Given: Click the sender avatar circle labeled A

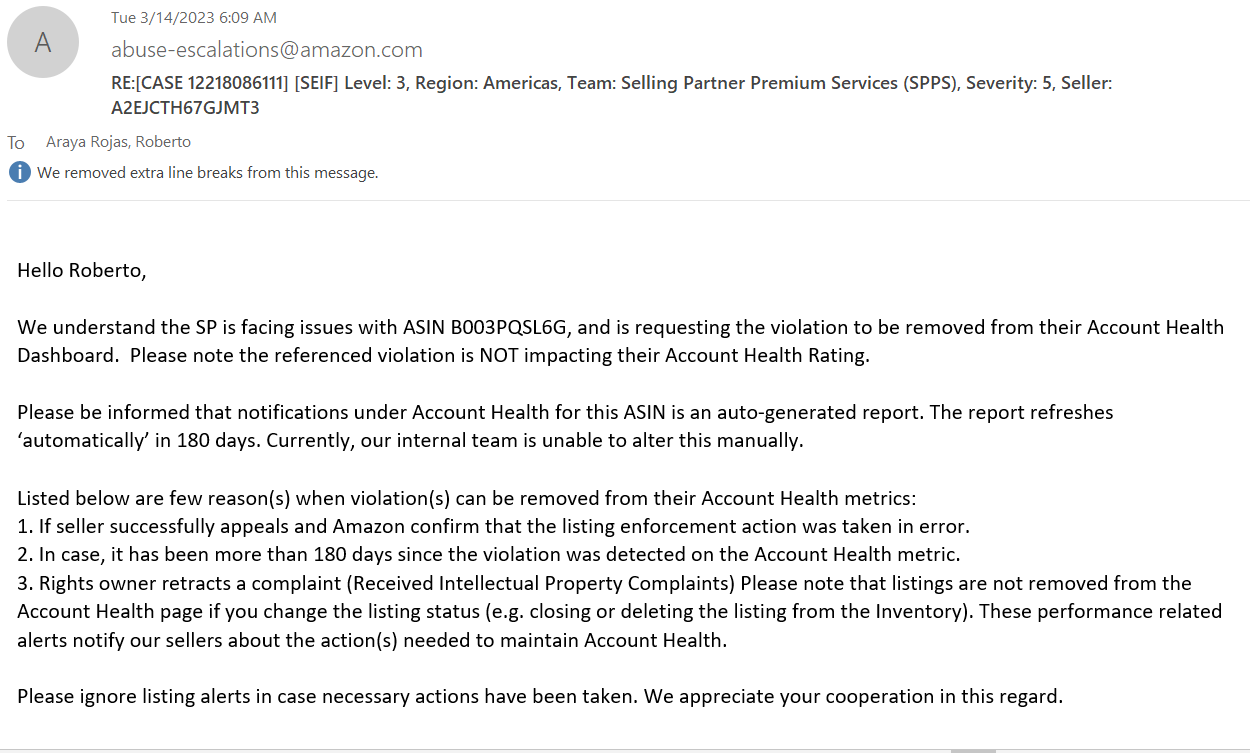Looking at the screenshot, I should tap(43, 42).
